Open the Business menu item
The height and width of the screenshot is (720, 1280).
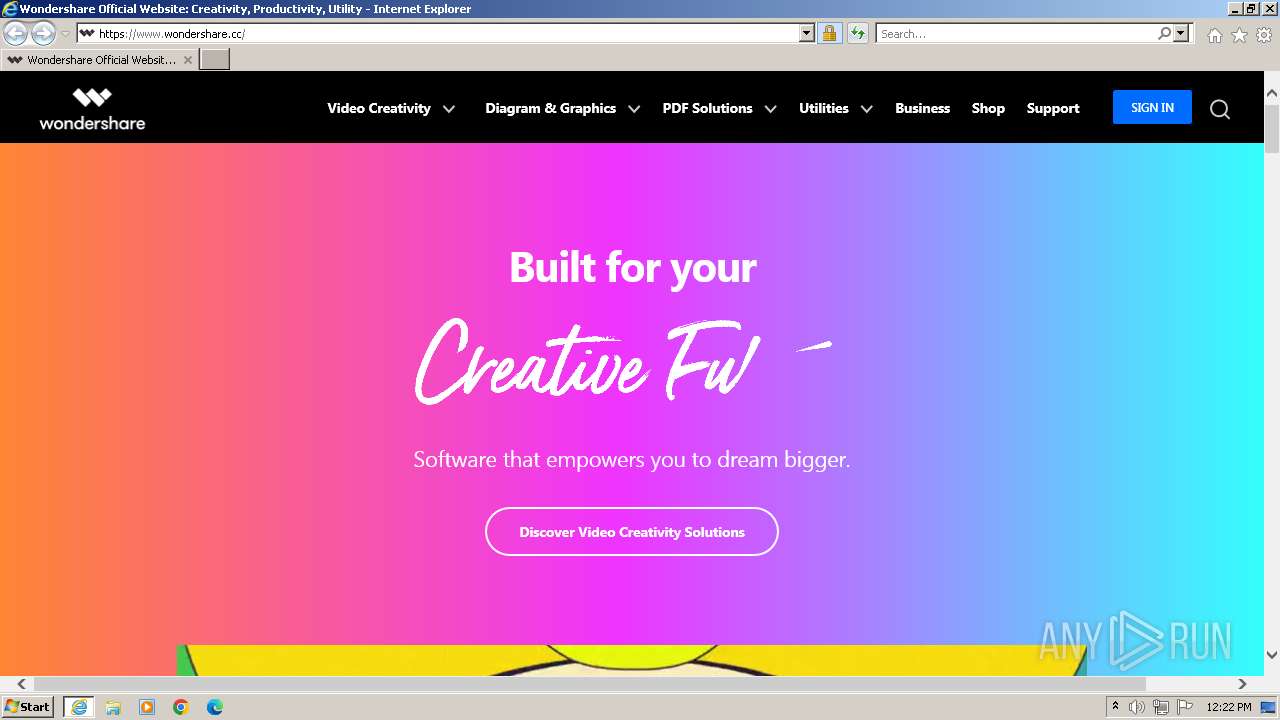click(x=922, y=108)
